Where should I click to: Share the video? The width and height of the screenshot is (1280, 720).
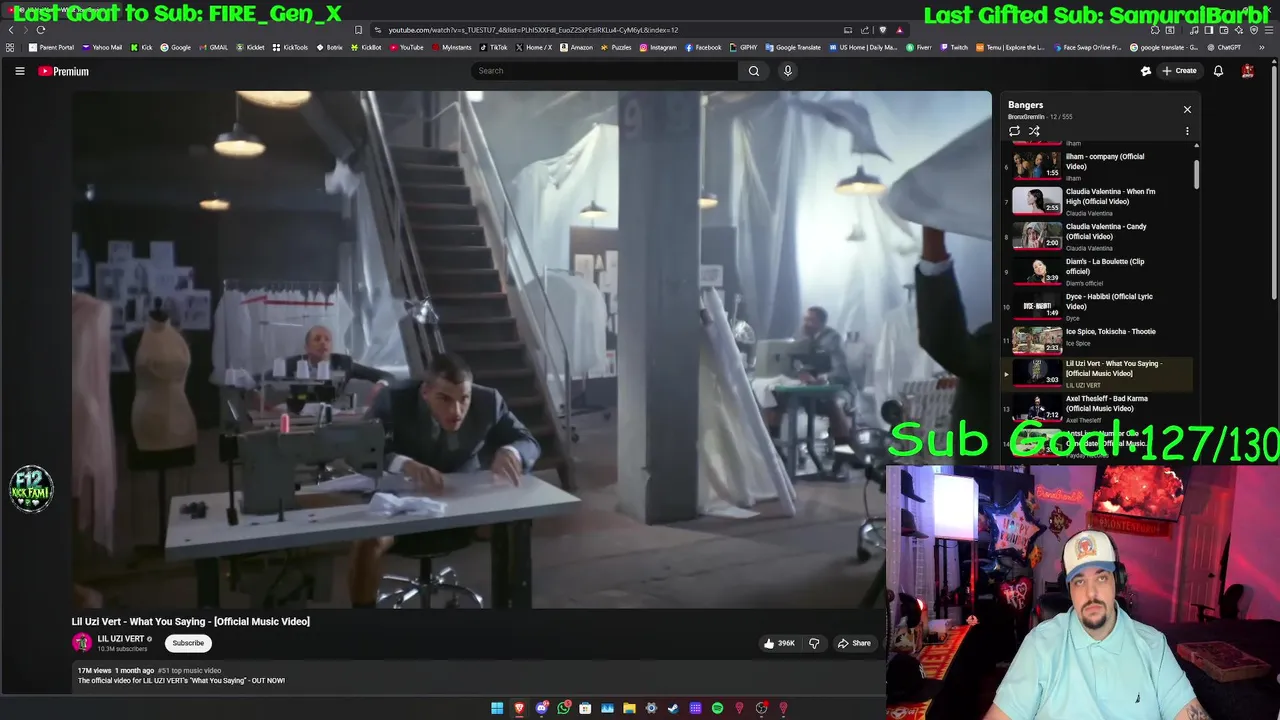point(854,643)
